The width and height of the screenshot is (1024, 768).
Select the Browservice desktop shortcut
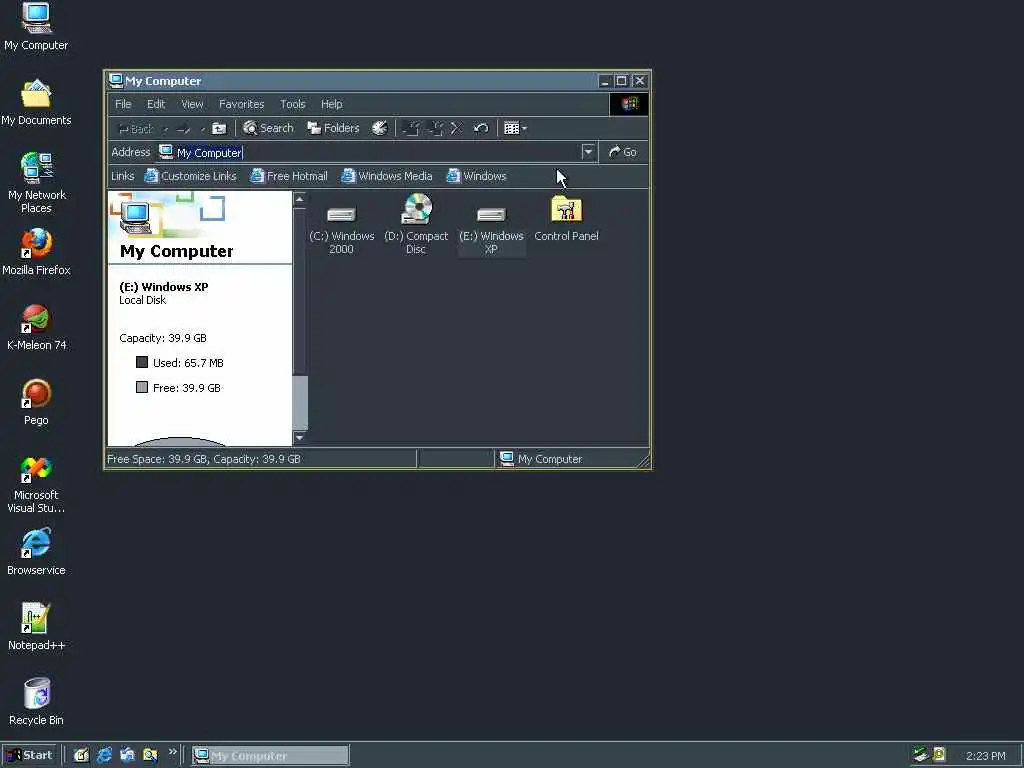coord(36,552)
